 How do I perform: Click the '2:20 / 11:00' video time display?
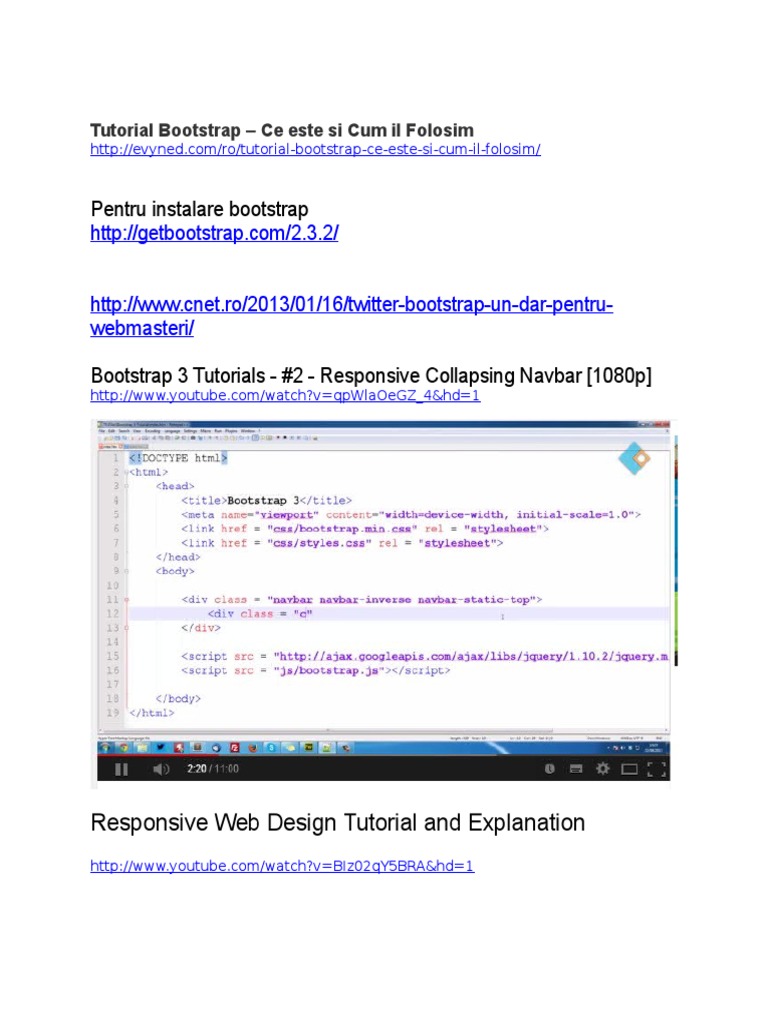point(213,769)
